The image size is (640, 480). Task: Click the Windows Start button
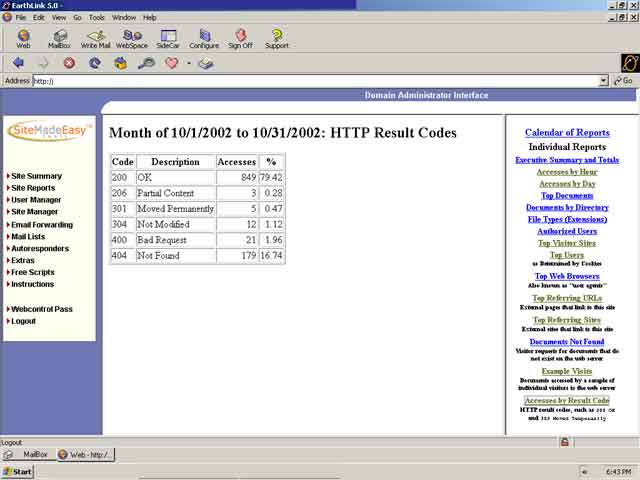click(x=18, y=471)
